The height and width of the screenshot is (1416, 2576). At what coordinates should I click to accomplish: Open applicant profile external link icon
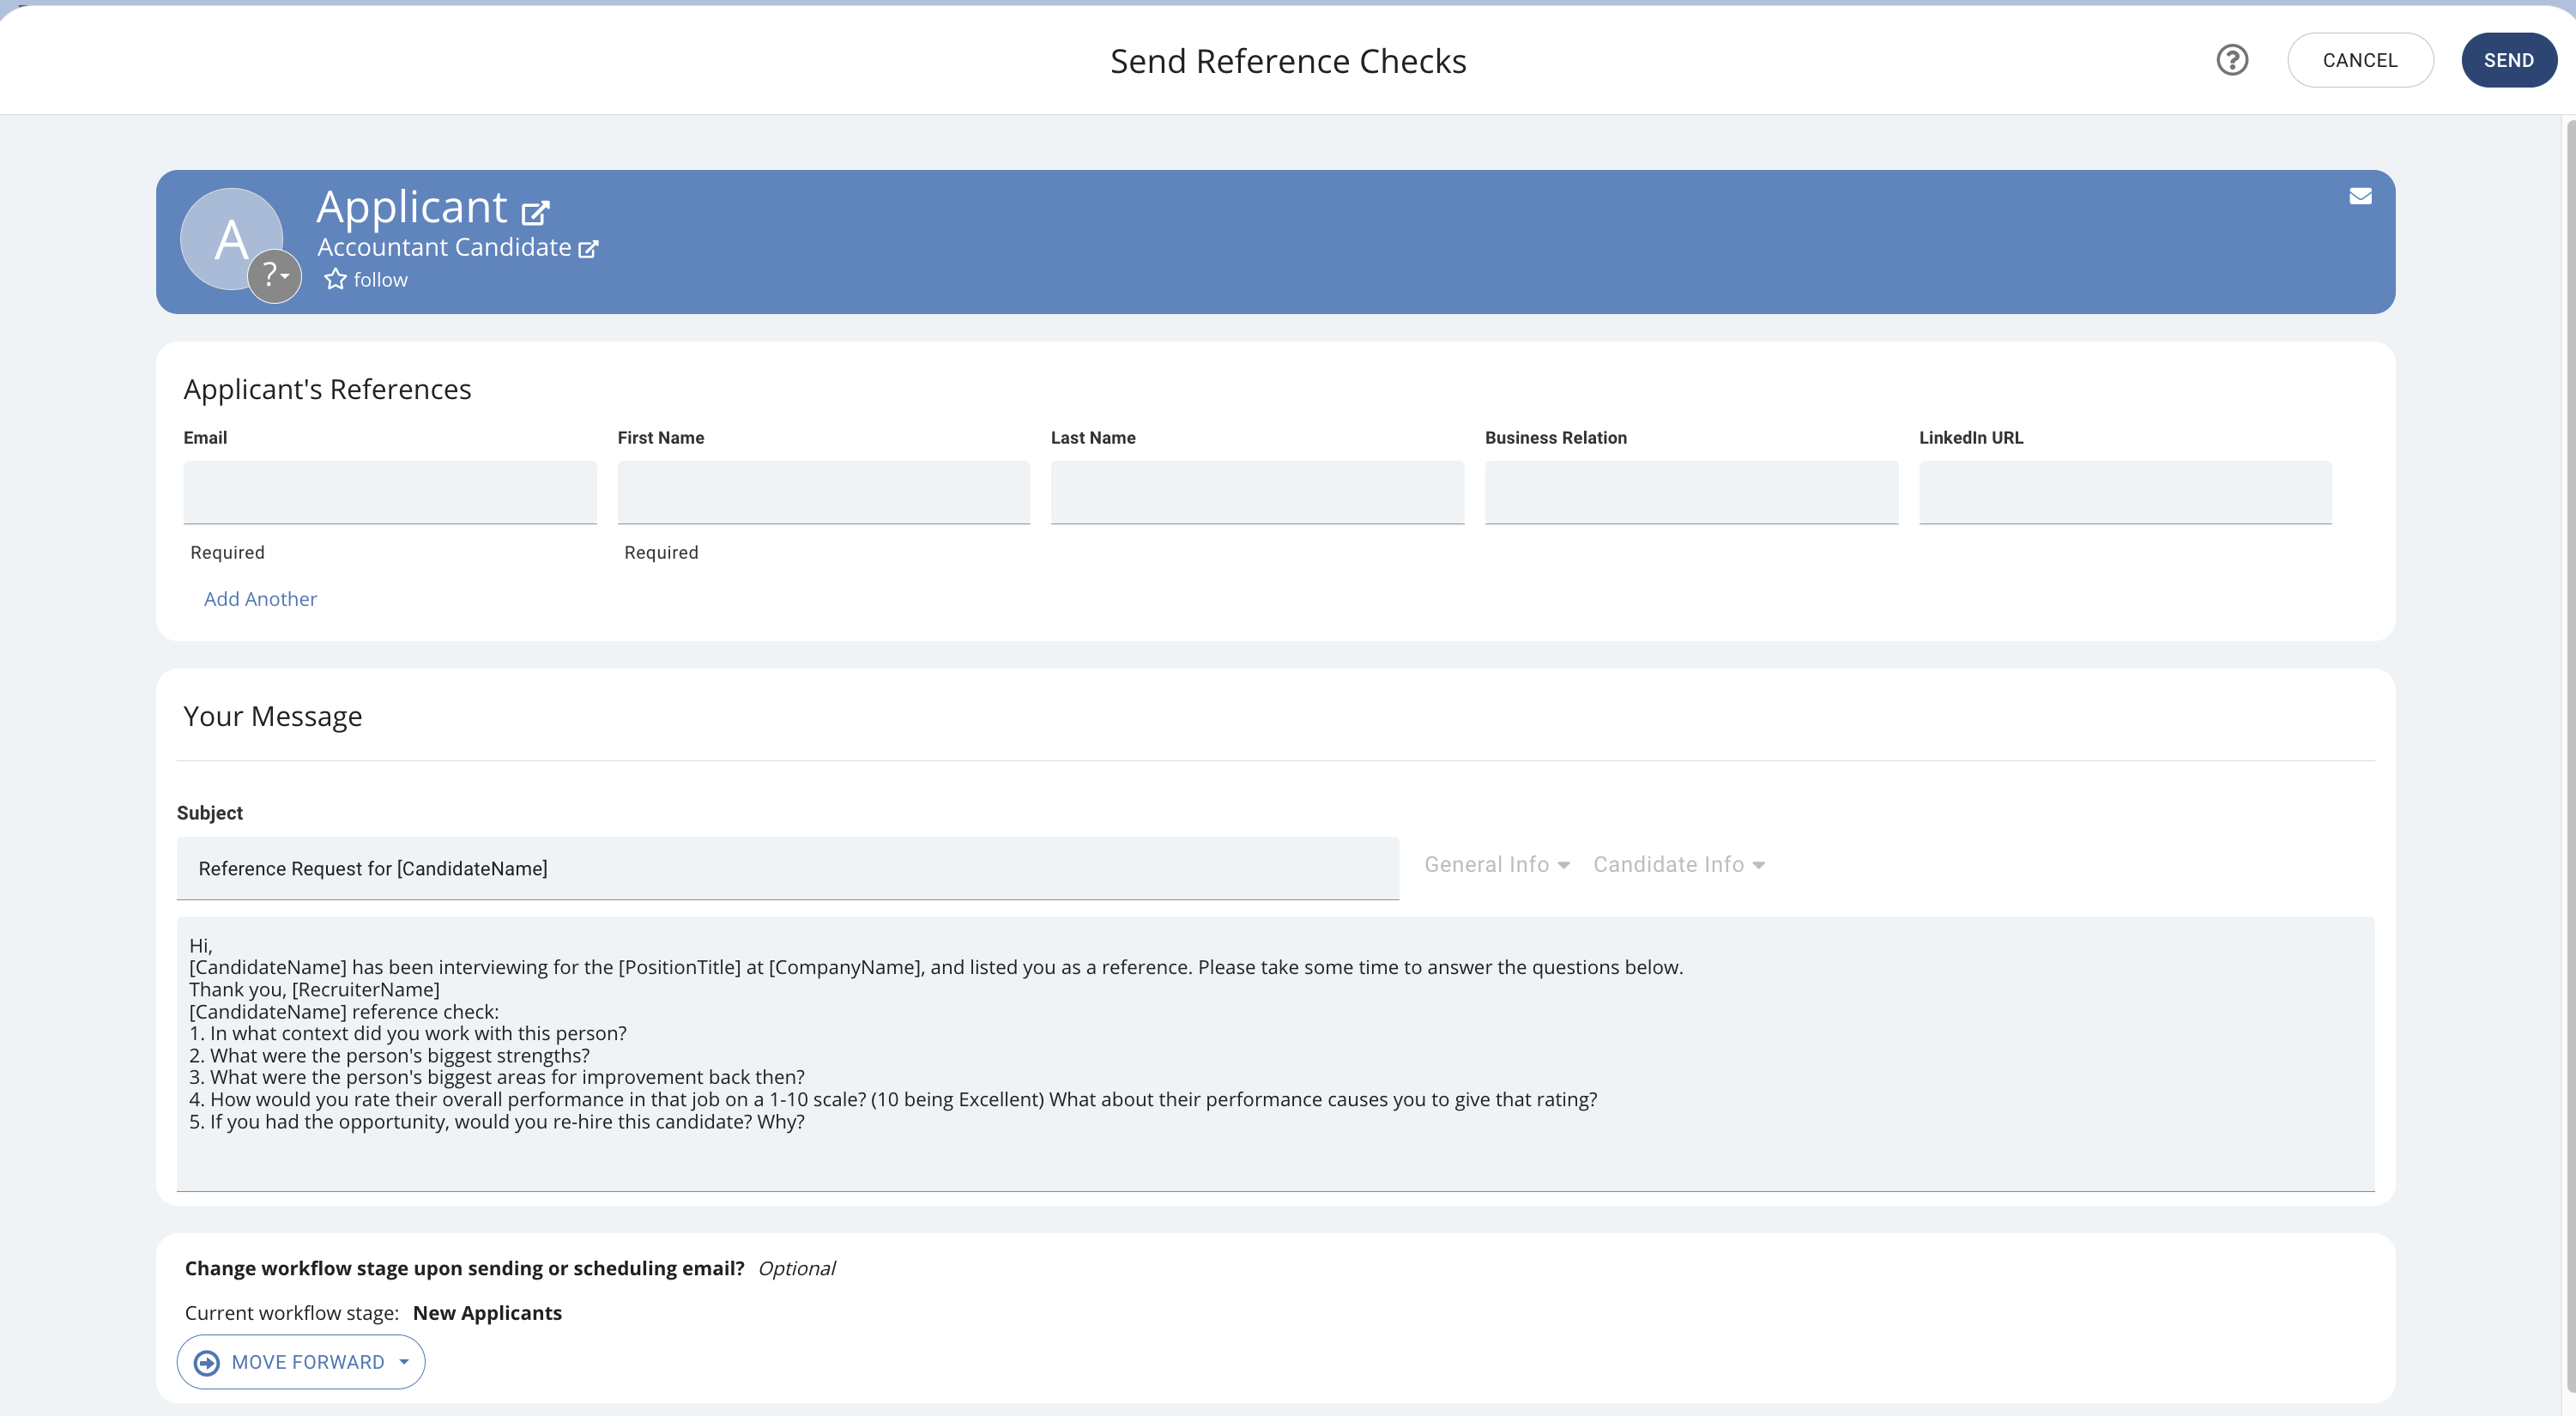536,212
